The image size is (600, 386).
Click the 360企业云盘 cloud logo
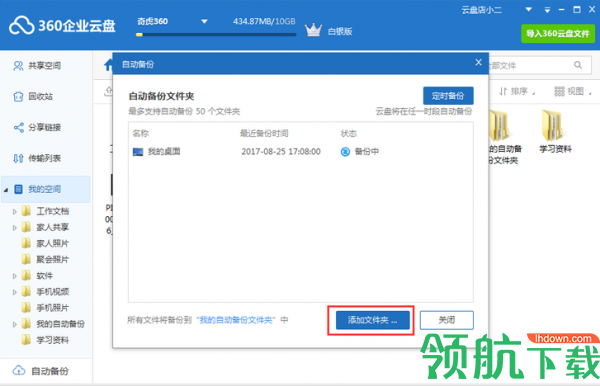[21, 26]
